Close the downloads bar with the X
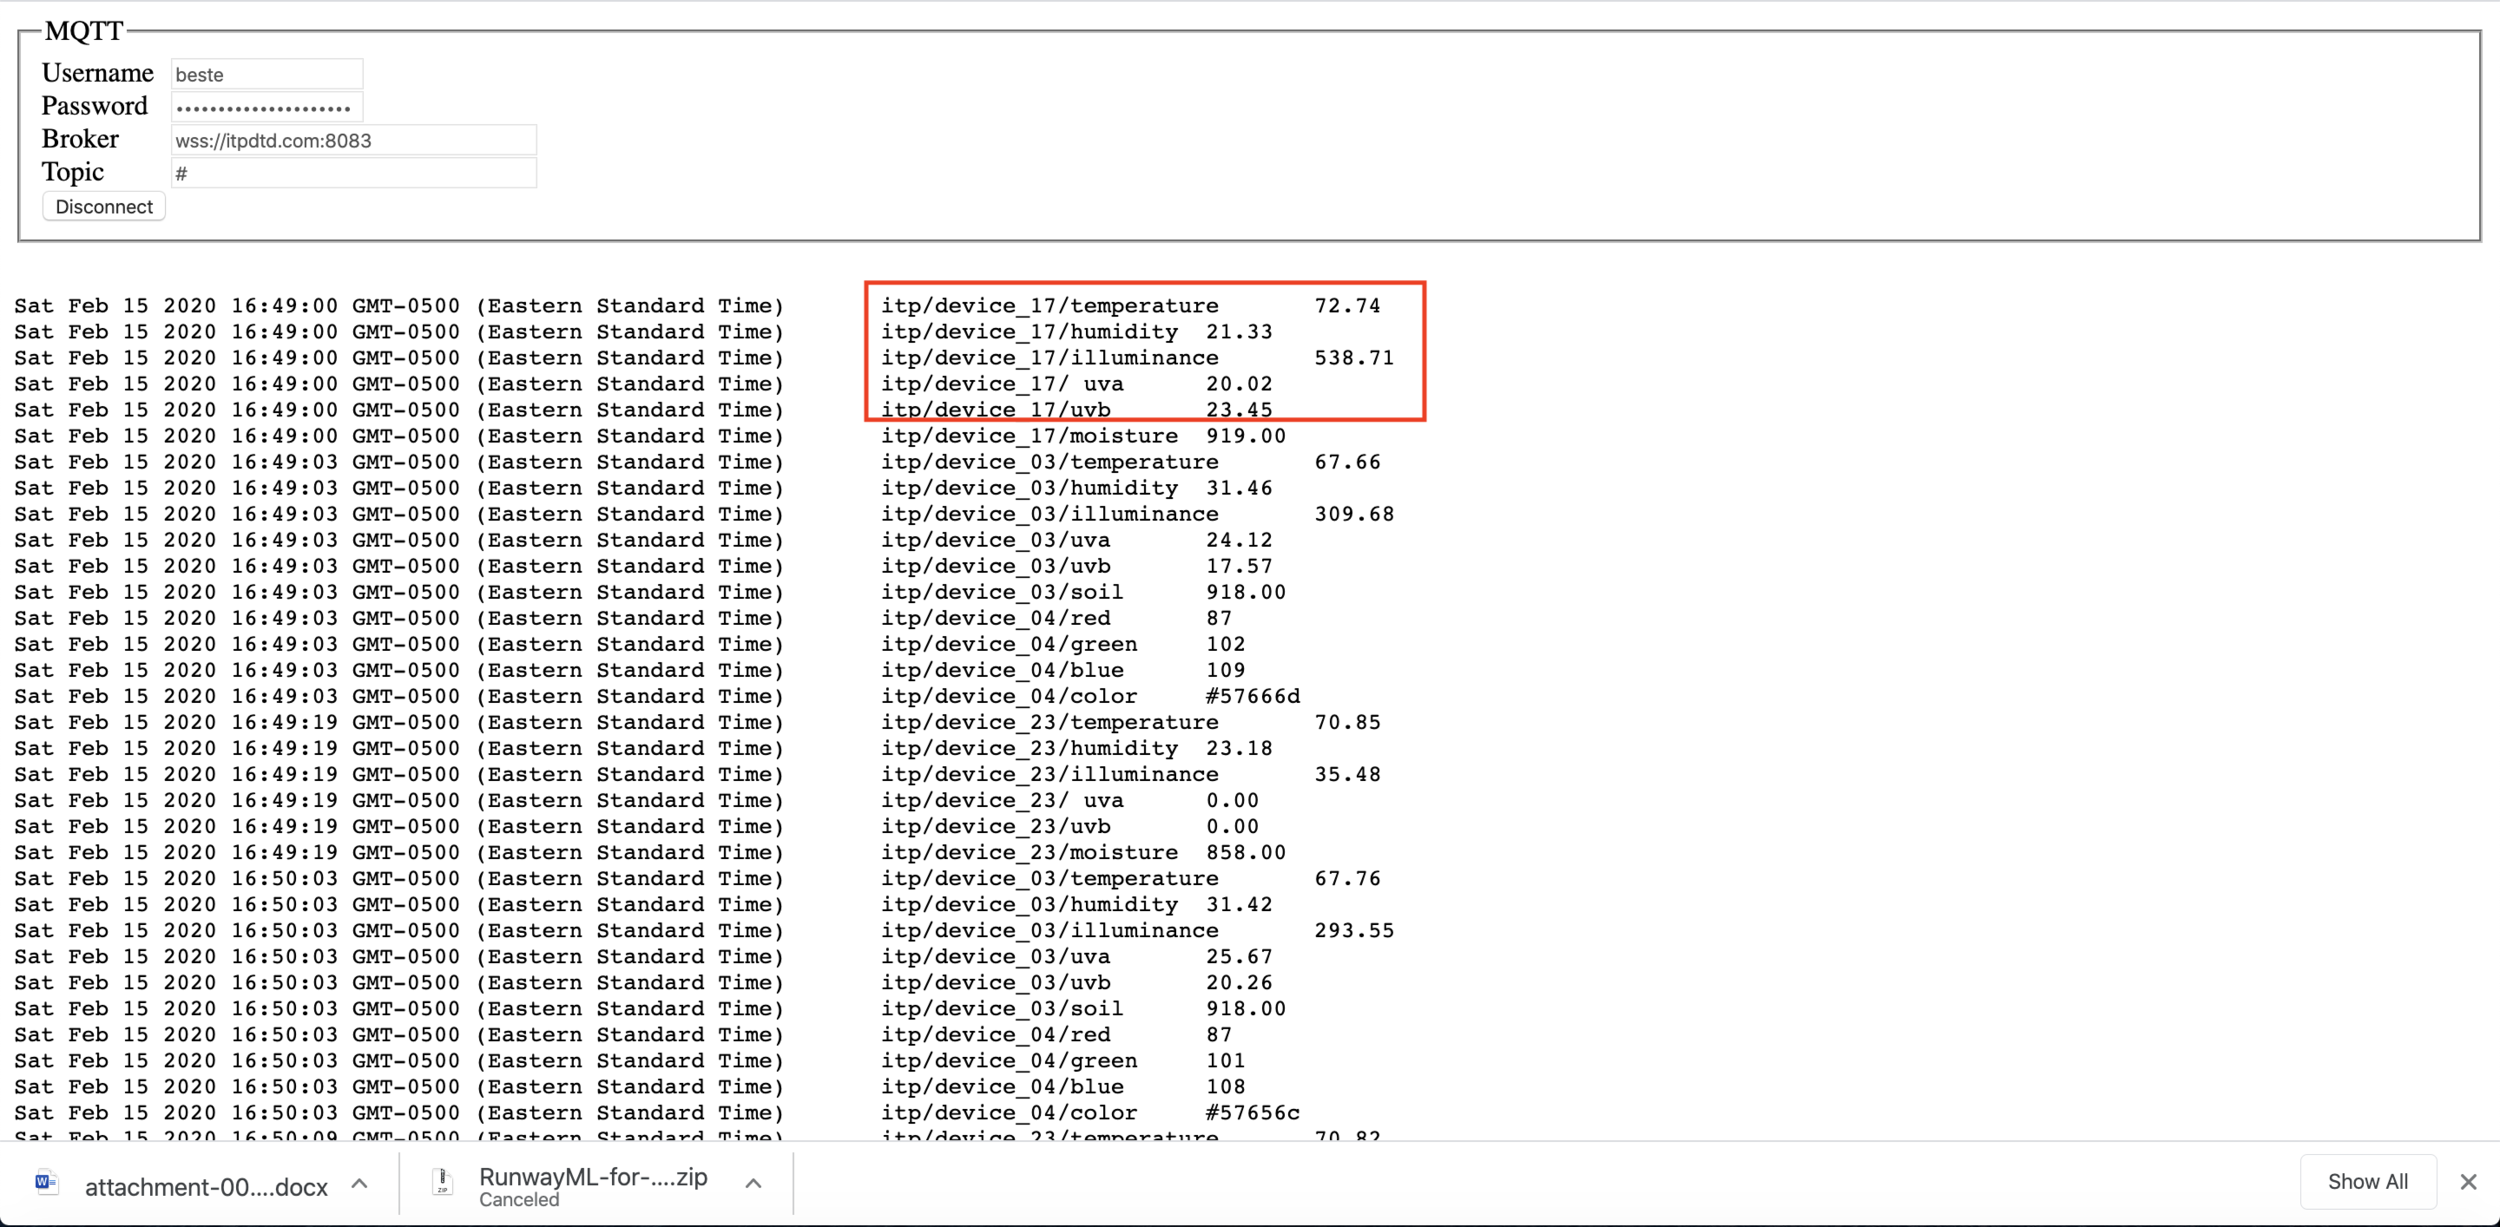This screenshot has width=2500, height=1227. click(x=2468, y=1183)
